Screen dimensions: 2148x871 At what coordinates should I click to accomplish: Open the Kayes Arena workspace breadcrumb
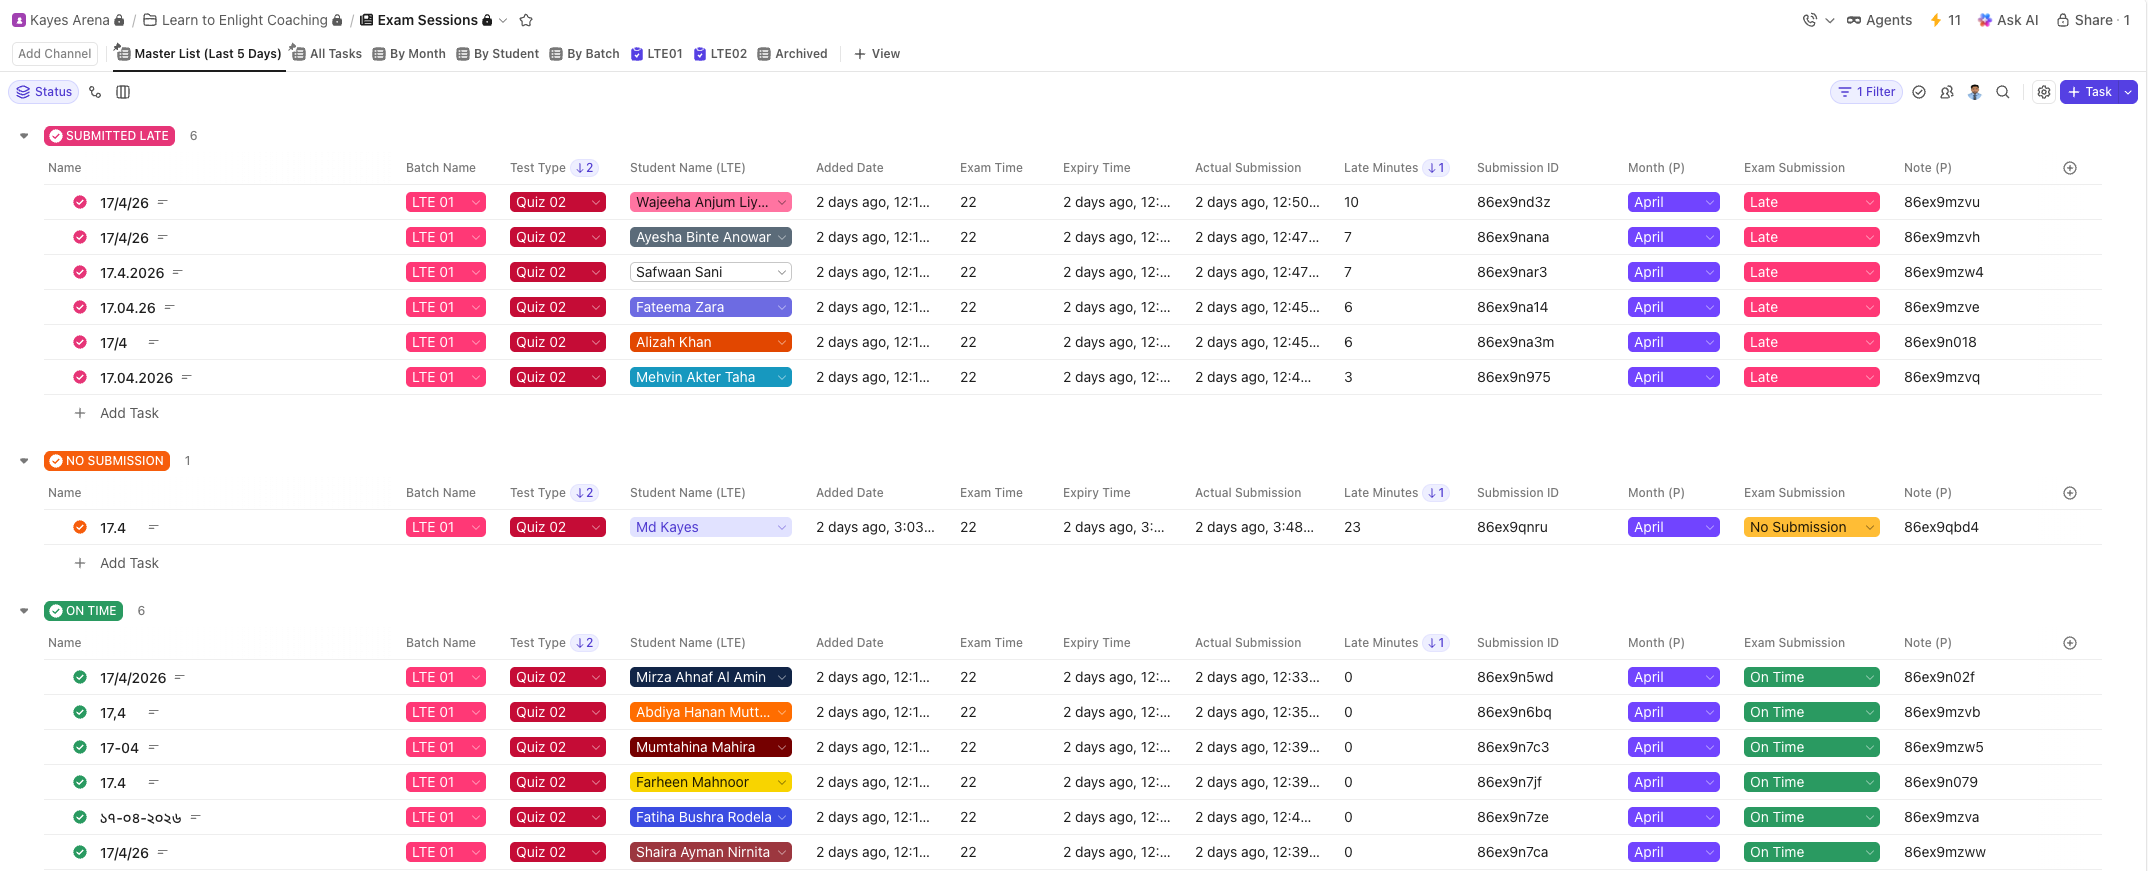click(68, 20)
